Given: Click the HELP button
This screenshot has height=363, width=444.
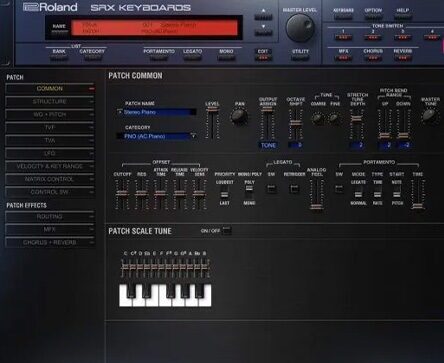Looking at the screenshot, I should click(402, 16).
